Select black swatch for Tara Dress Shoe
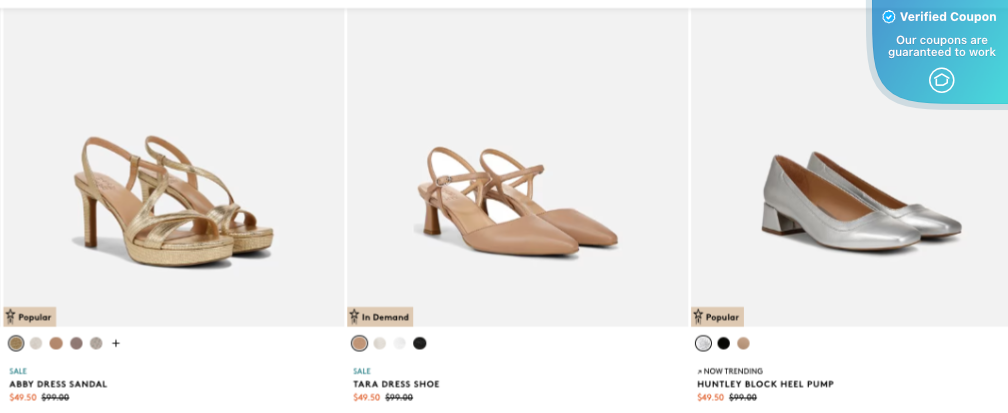The image size is (1008, 413). coord(420,343)
